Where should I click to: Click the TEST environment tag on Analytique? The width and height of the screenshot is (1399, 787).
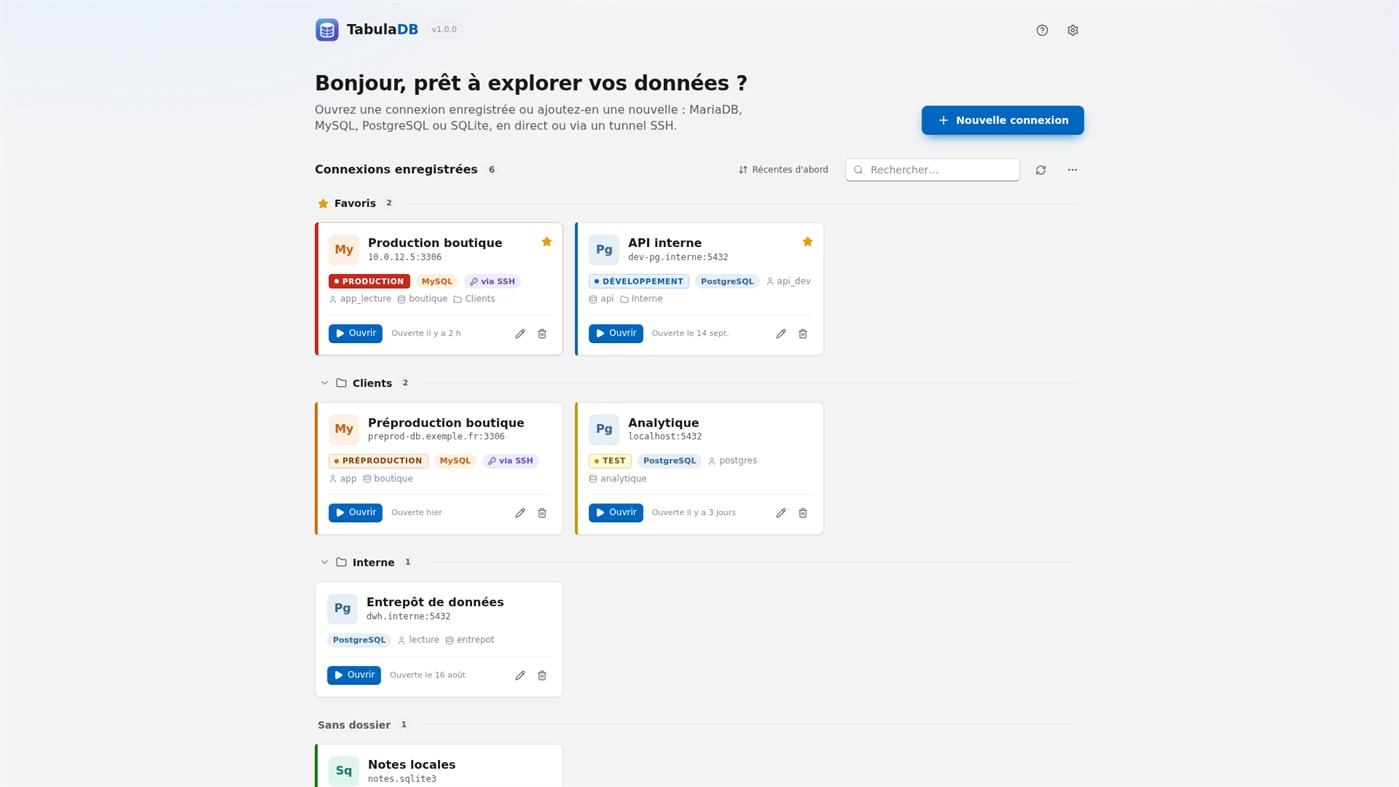[610, 461]
